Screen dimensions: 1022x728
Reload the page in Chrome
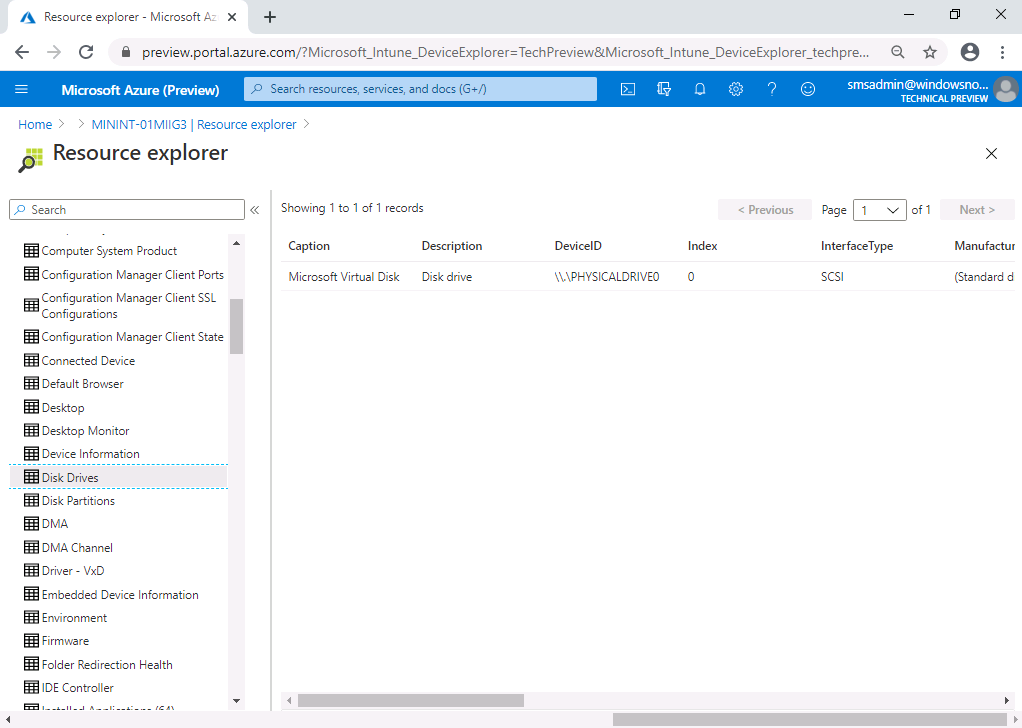[86, 52]
